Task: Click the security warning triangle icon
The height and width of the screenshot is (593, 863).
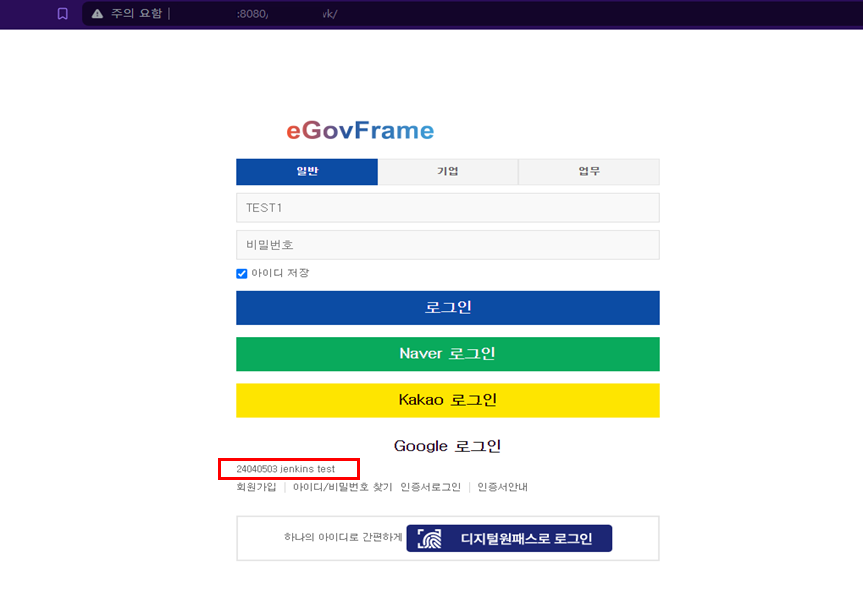Action: pos(97,14)
